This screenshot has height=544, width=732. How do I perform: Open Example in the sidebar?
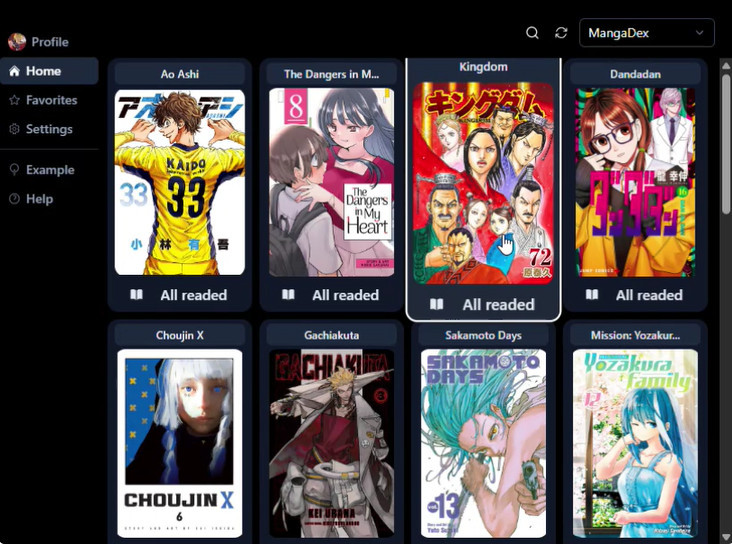[49, 170]
